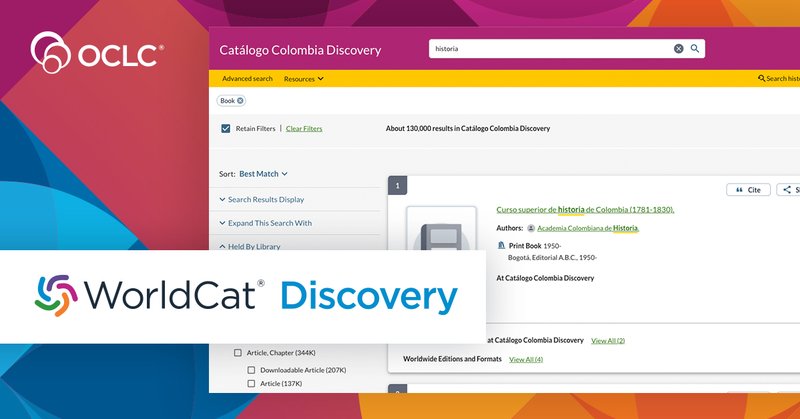Screen dimensions: 800x419
Task: Open the Resources dropdown menu
Action: point(304,79)
